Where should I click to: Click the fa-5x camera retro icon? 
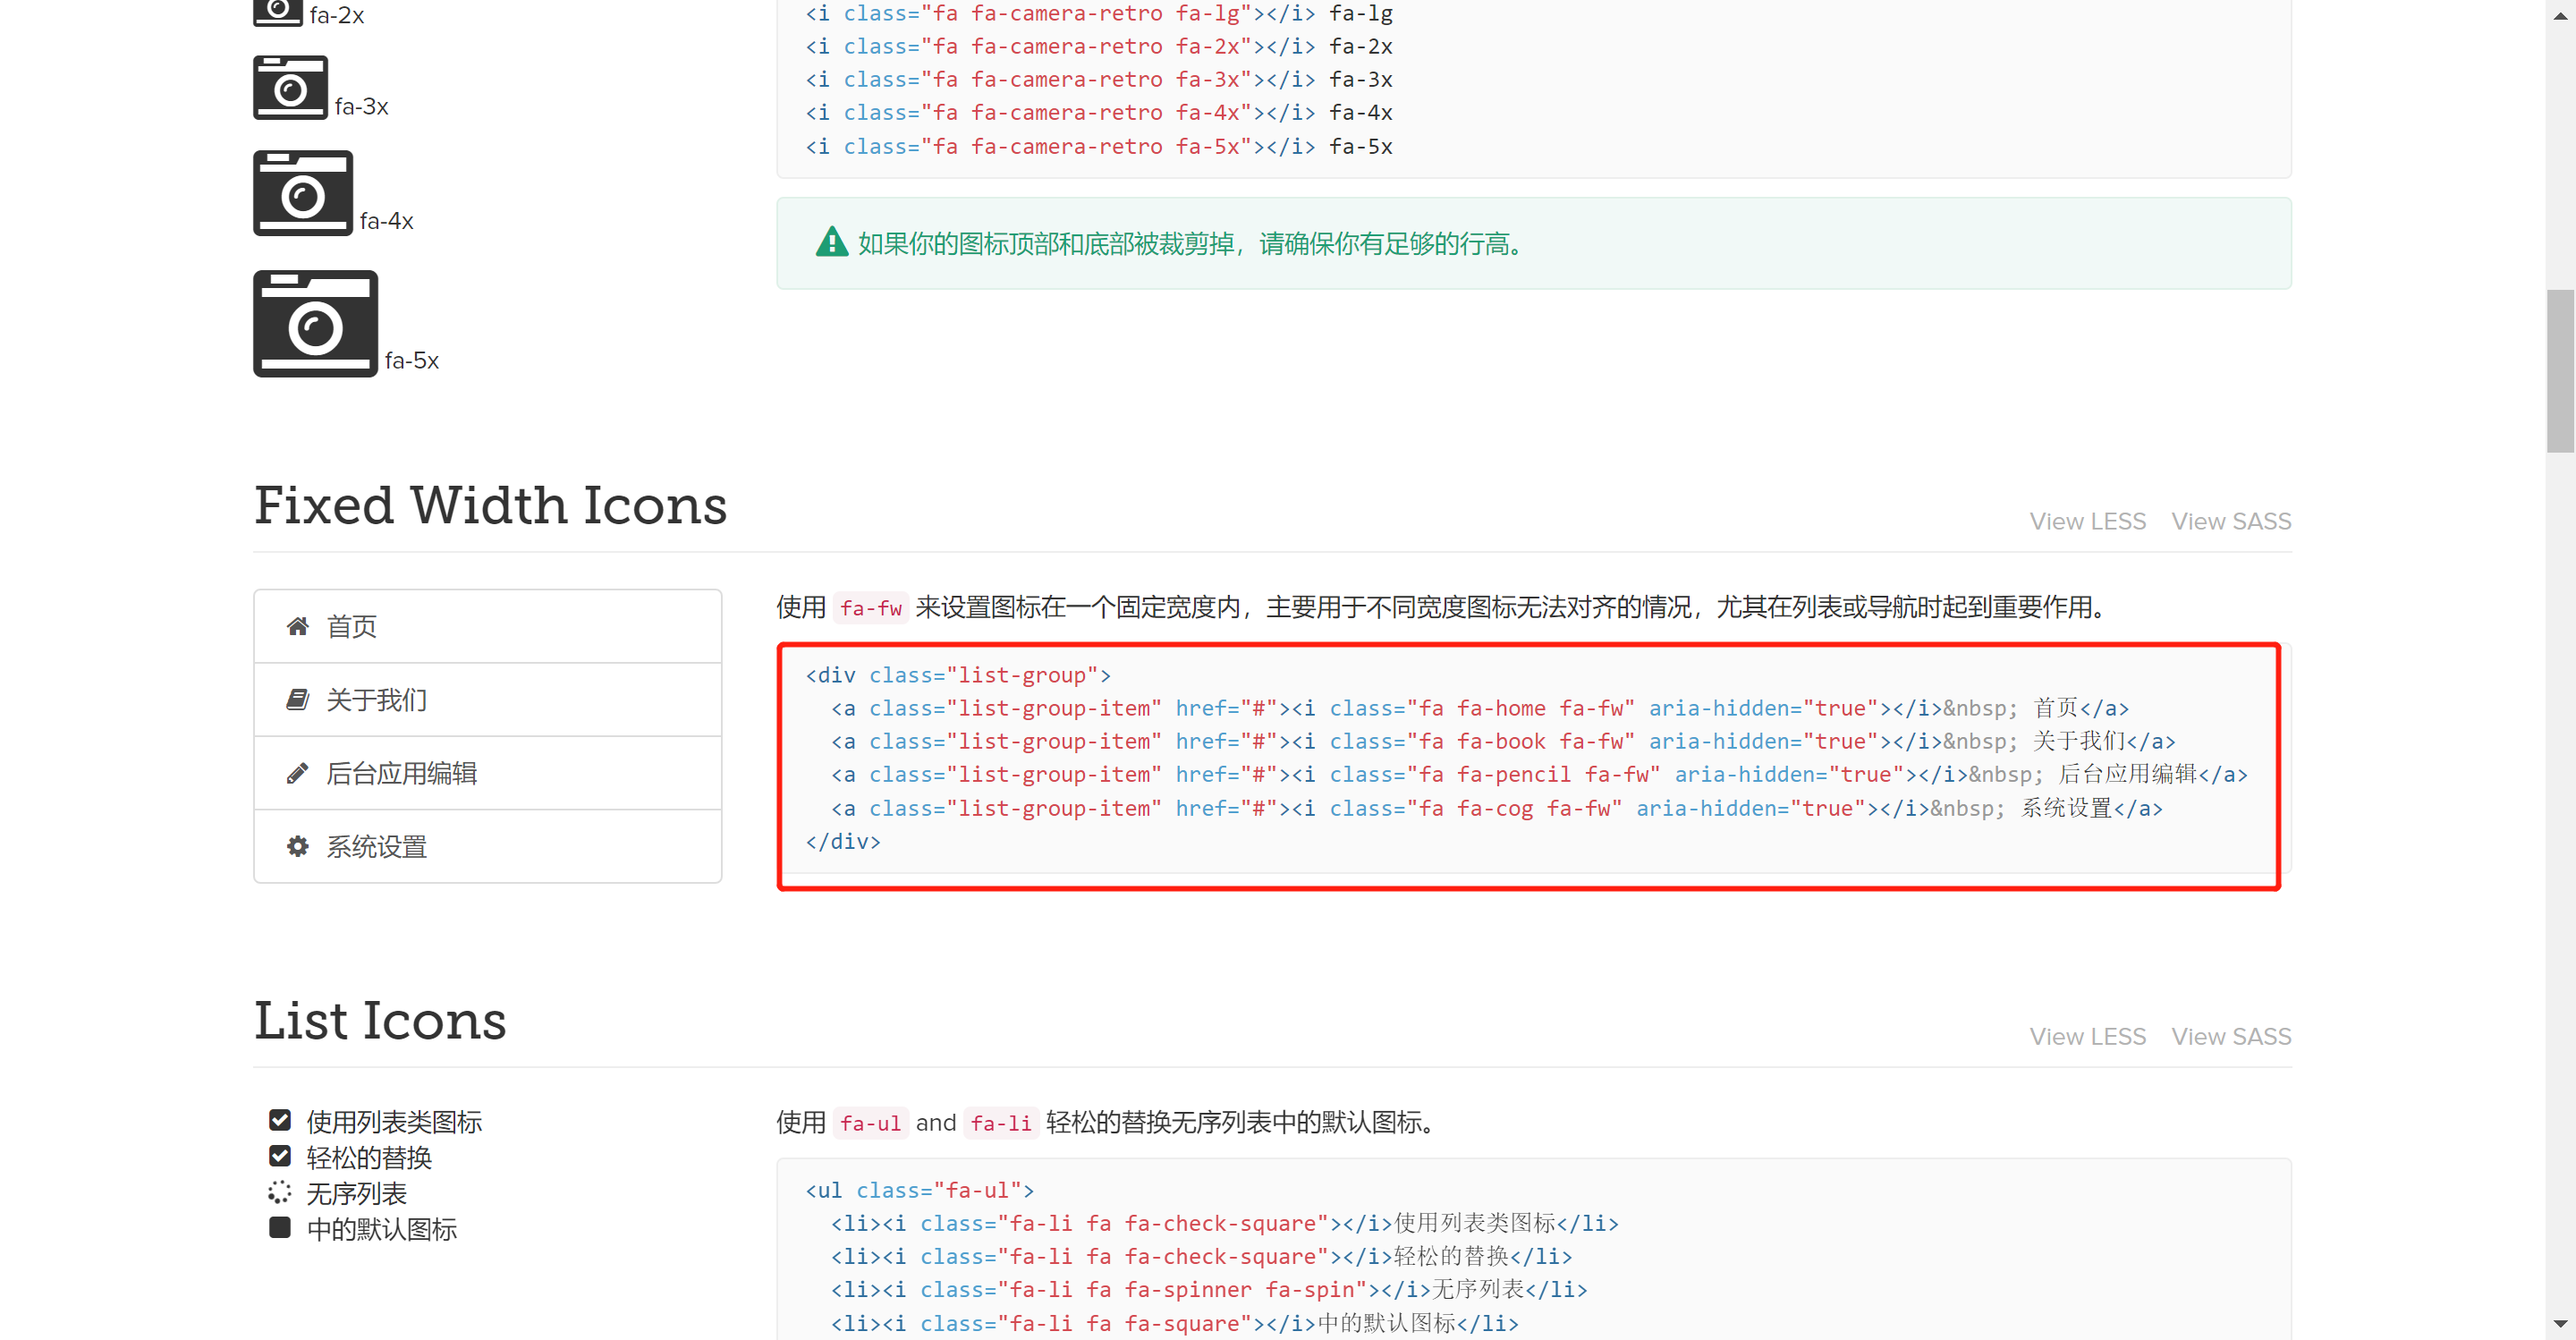point(315,324)
